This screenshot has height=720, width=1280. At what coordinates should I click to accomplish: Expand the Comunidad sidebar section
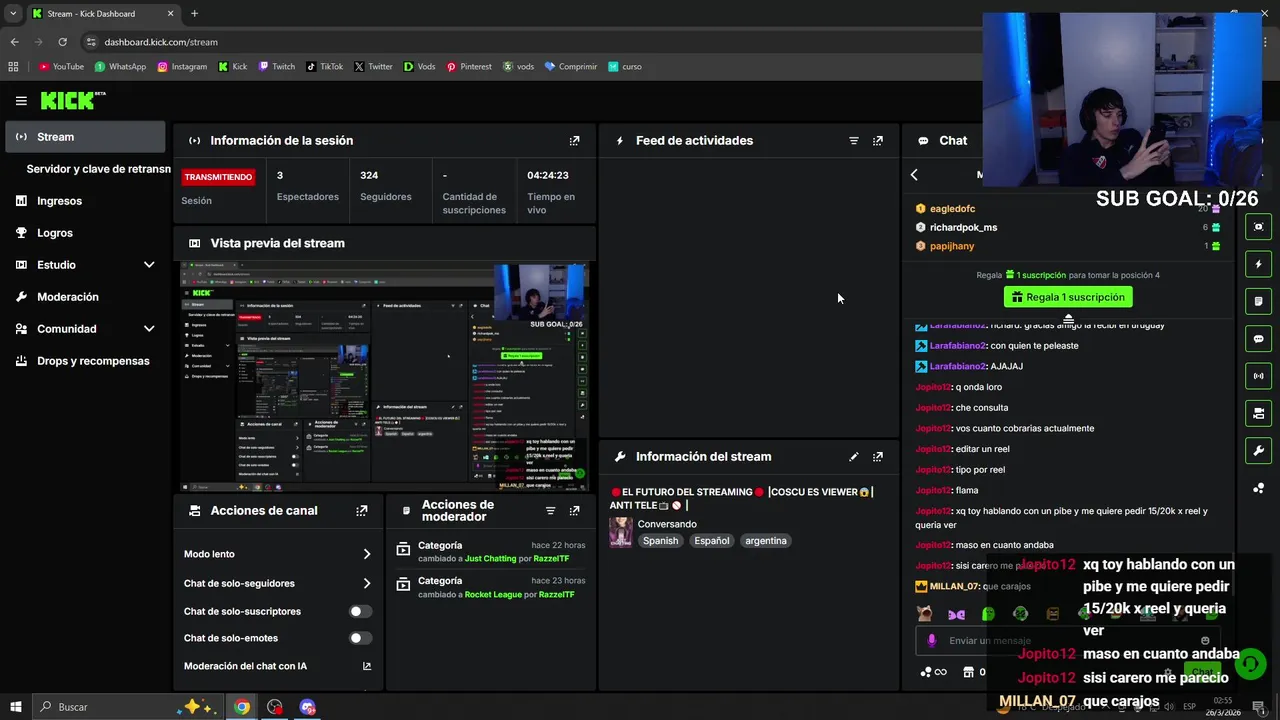click(149, 329)
